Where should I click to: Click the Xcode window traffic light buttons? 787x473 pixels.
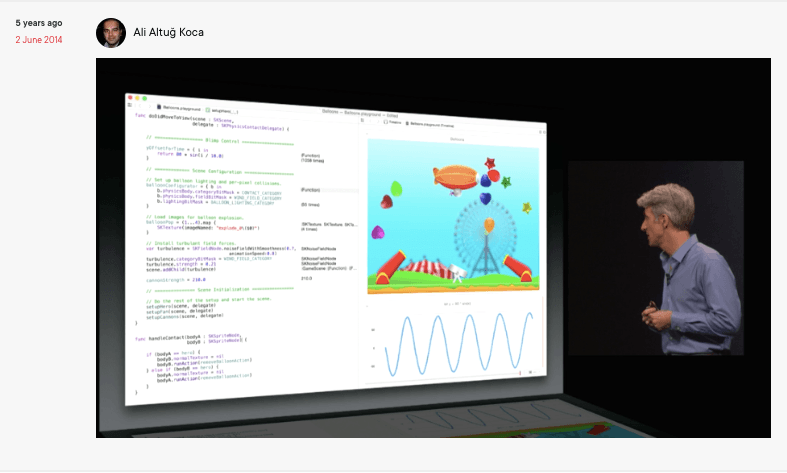(x=136, y=97)
